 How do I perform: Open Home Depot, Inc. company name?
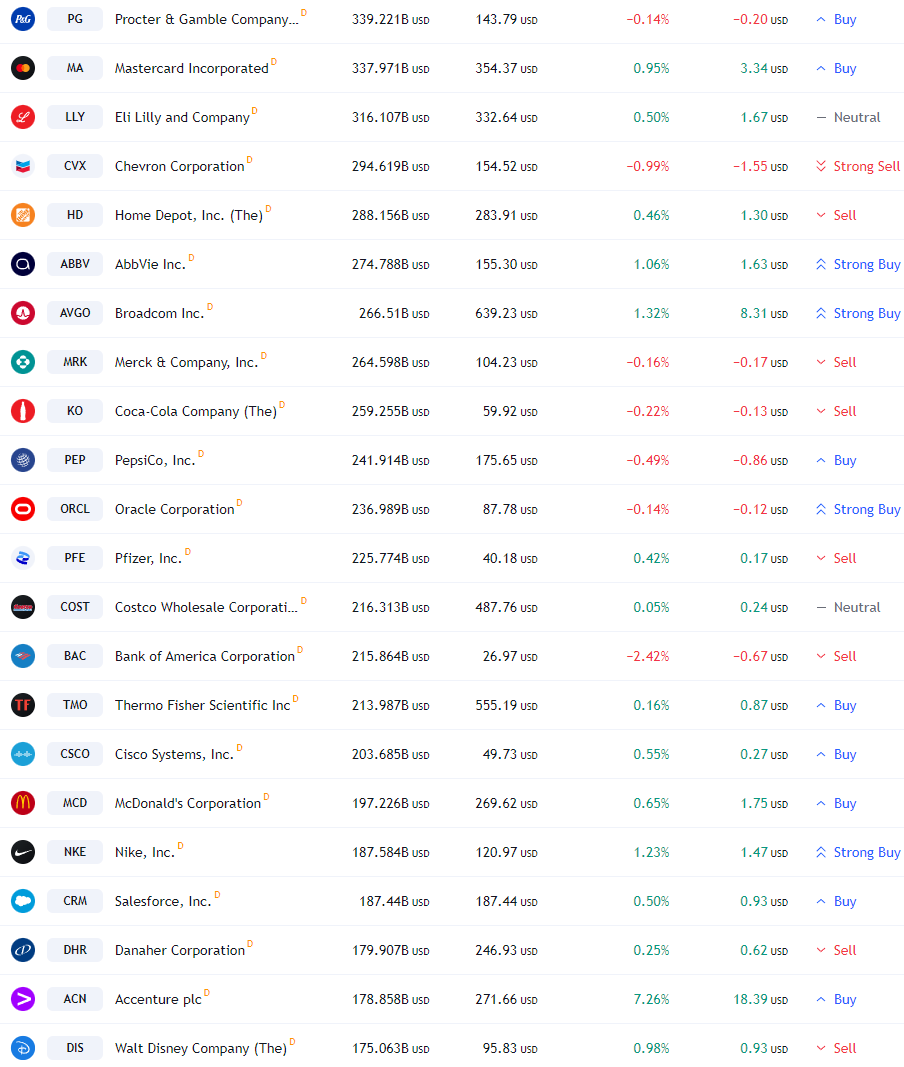click(189, 216)
